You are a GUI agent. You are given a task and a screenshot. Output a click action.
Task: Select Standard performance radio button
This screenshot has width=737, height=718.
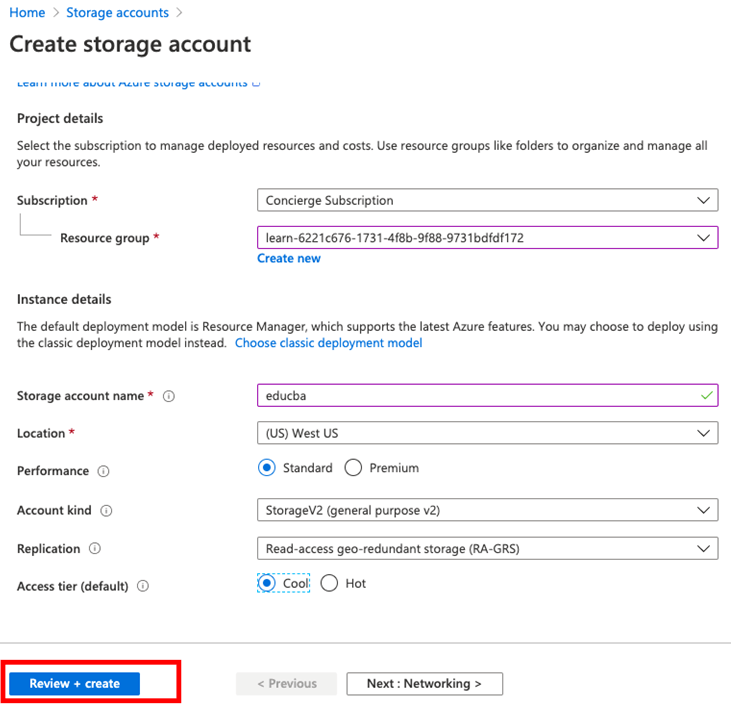[267, 468]
